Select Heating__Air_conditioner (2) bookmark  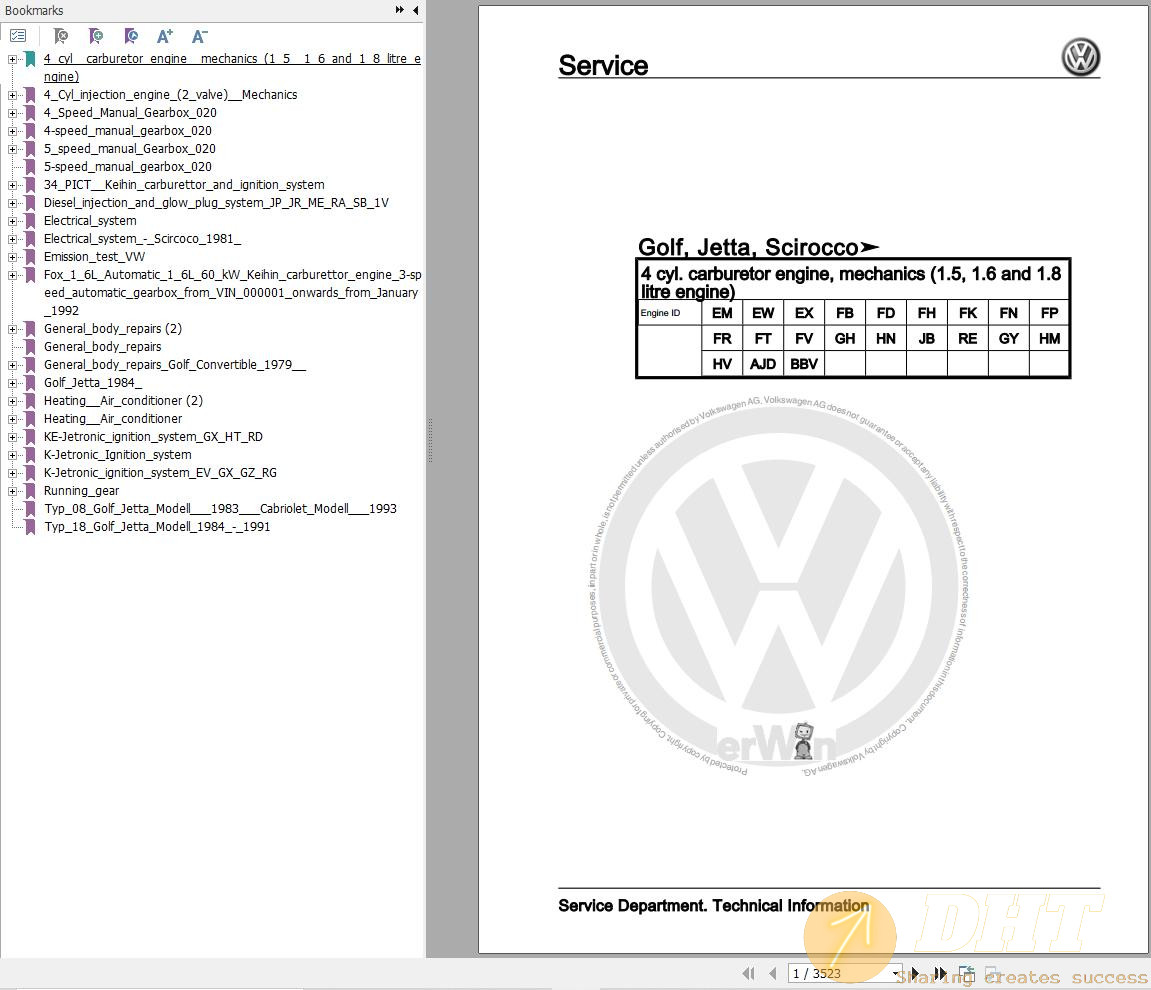coord(123,401)
